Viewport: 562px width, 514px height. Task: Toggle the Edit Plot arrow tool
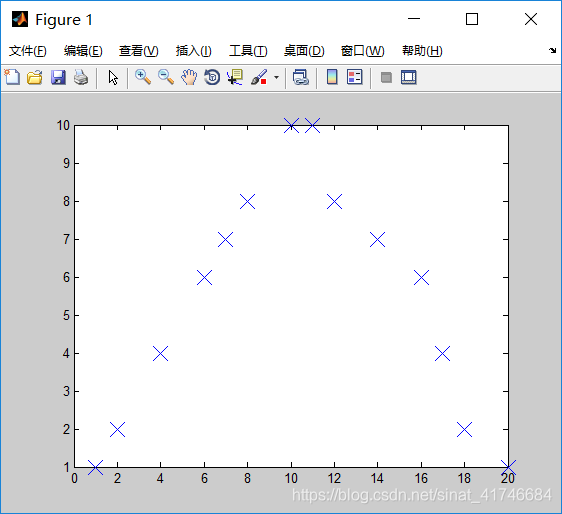coord(113,77)
